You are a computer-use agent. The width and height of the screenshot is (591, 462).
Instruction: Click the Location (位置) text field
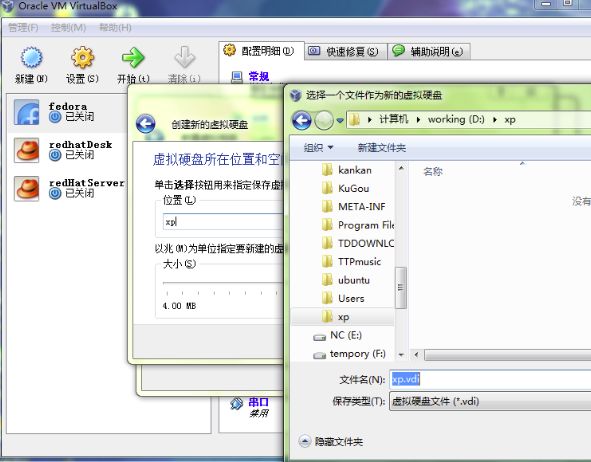tap(223, 222)
